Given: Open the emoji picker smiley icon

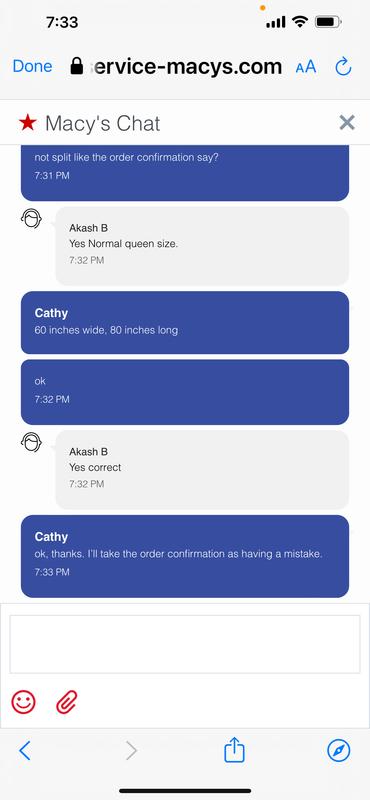Looking at the screenshot, I should (x=23, y=702).
